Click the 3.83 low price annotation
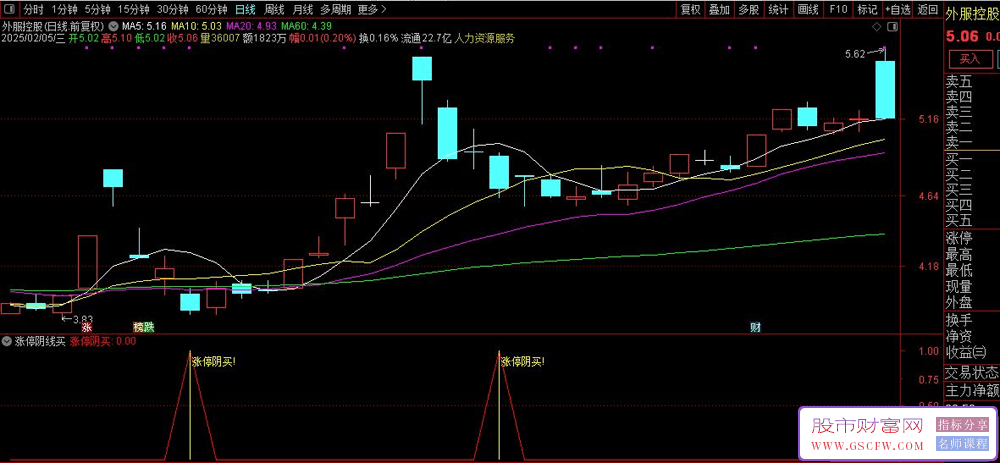The width and height of the screenshot is (1000, 463). tap(83, 319)
